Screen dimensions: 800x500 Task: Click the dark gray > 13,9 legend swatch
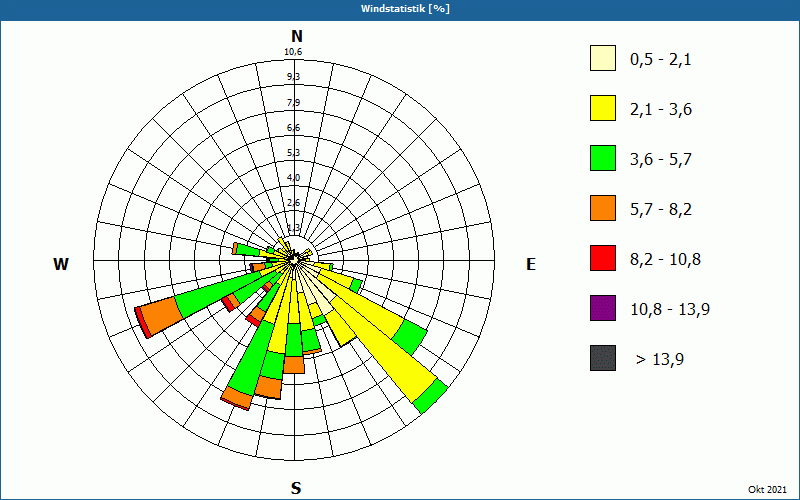pos(603,358)
